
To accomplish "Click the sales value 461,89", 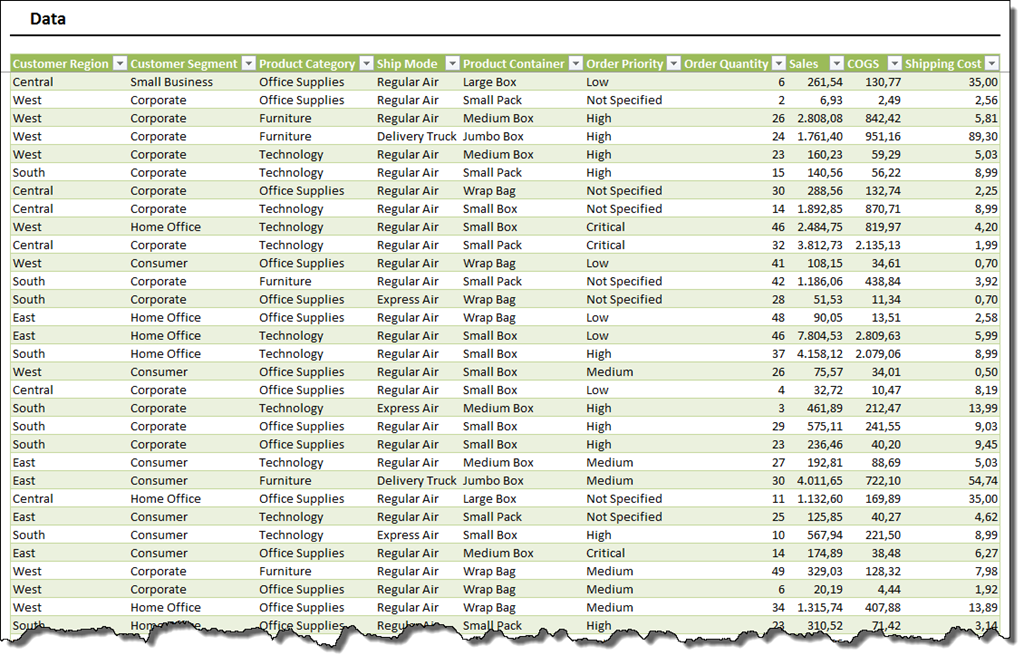I will click(825, 408).
